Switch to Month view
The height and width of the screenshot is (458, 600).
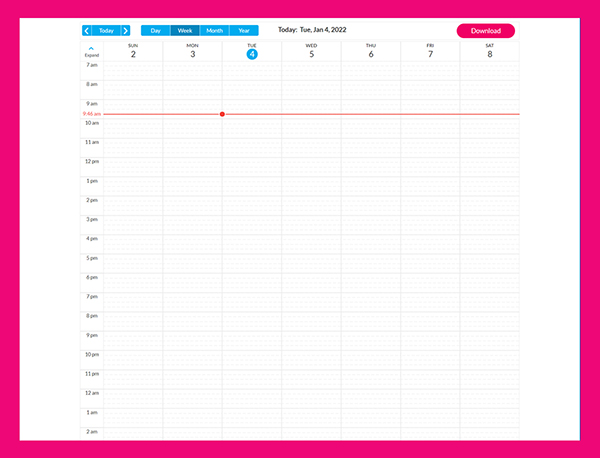pos(214,31)
